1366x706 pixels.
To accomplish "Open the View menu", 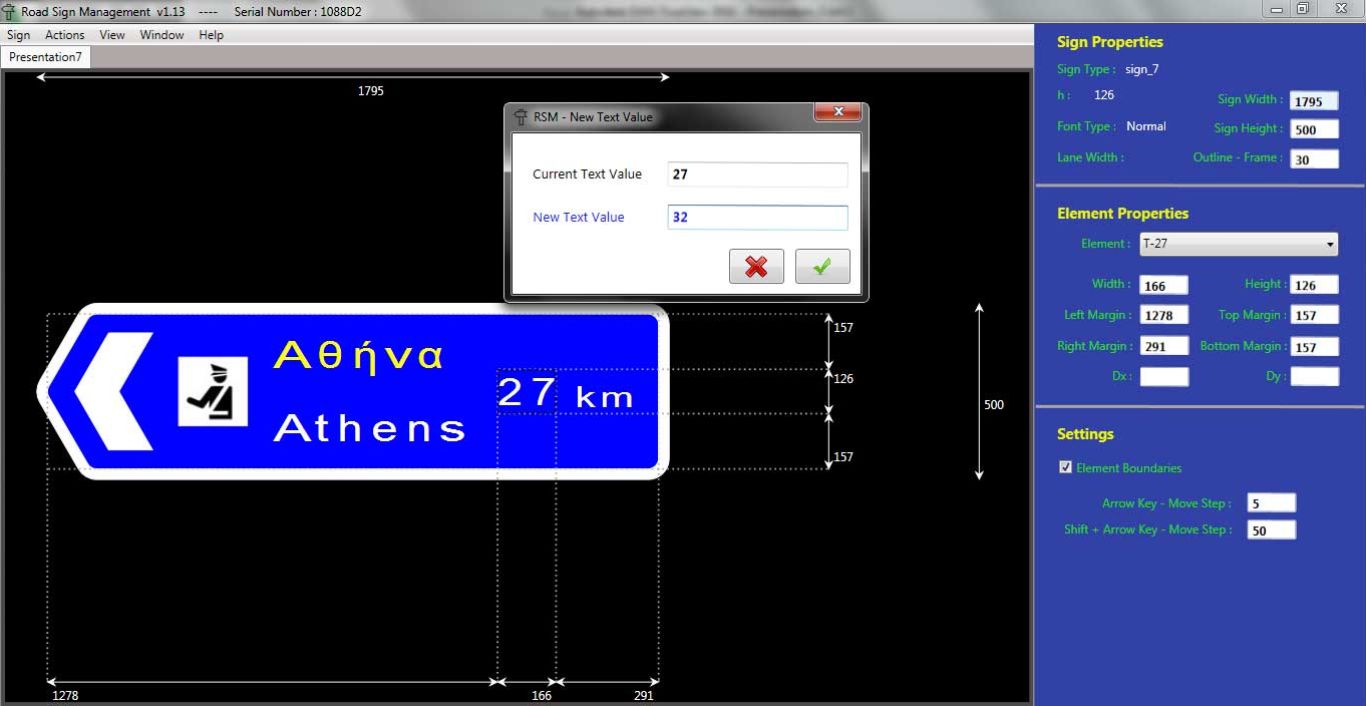I will (x=112, y=35).
